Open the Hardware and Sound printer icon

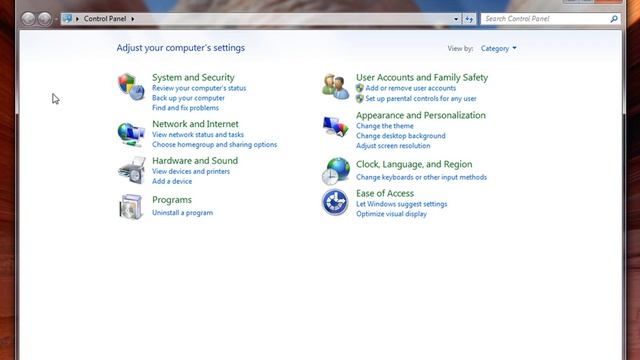[131, 171]
